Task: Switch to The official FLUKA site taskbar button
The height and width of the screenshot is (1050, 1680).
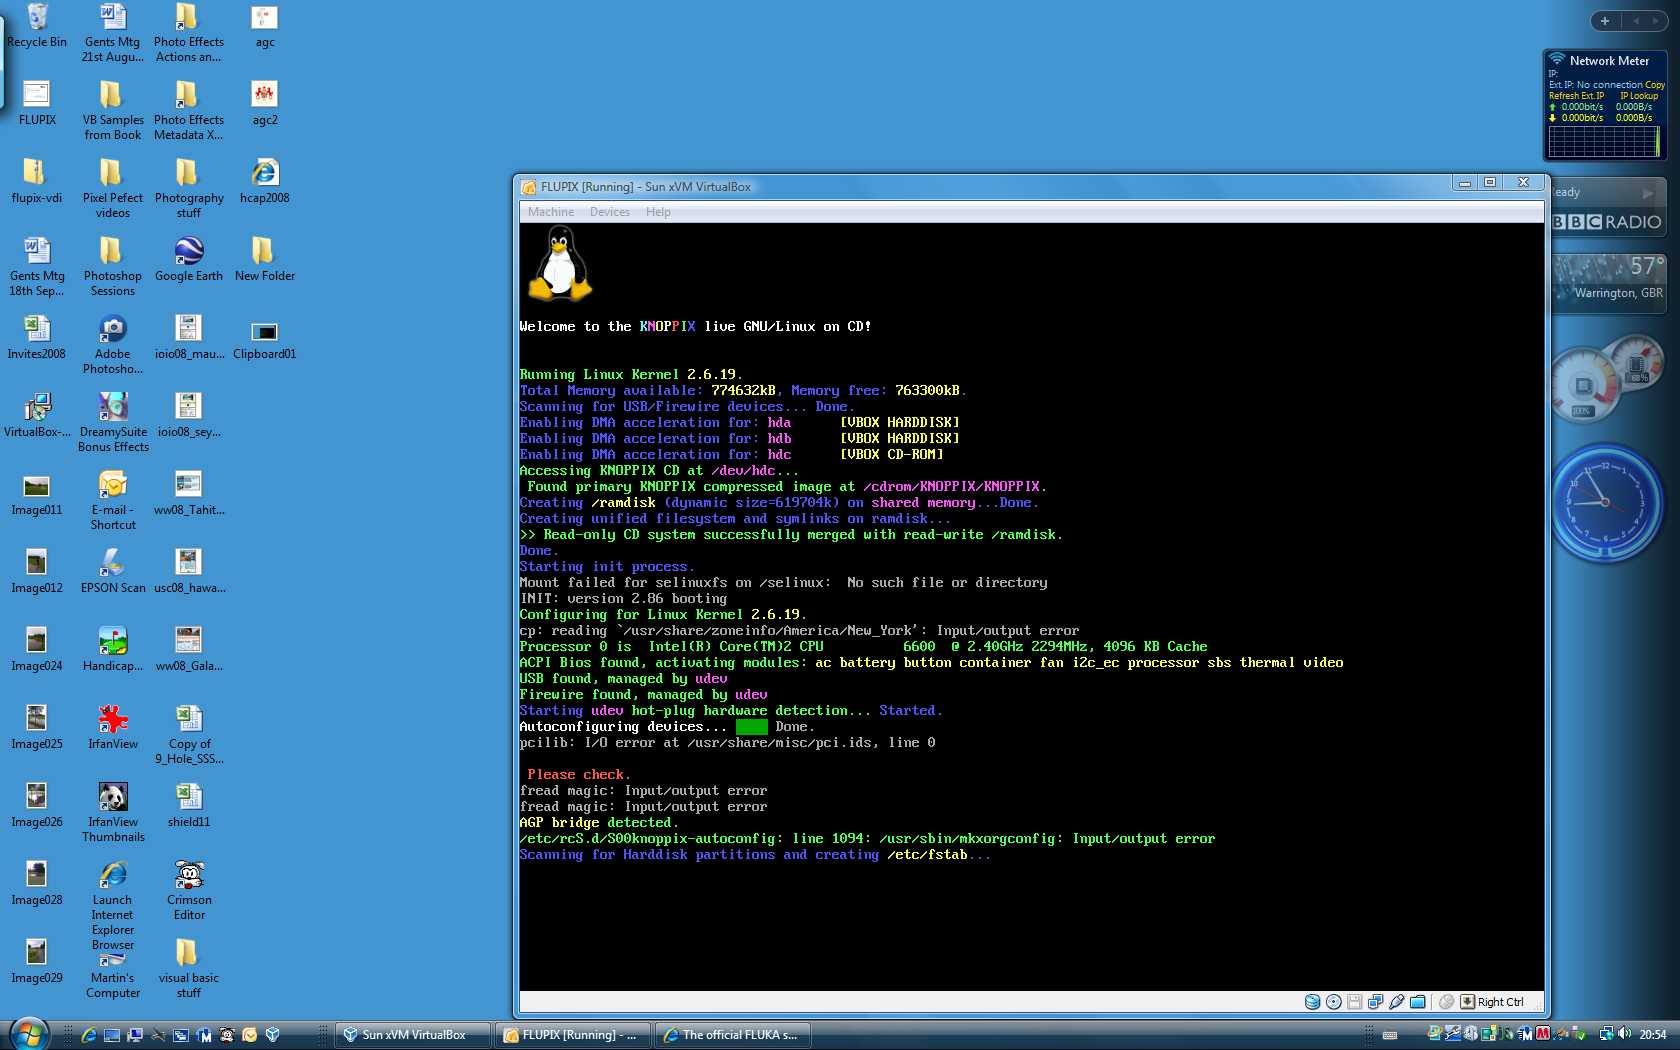Action: pyautogui.click(x=732, y=1035)
